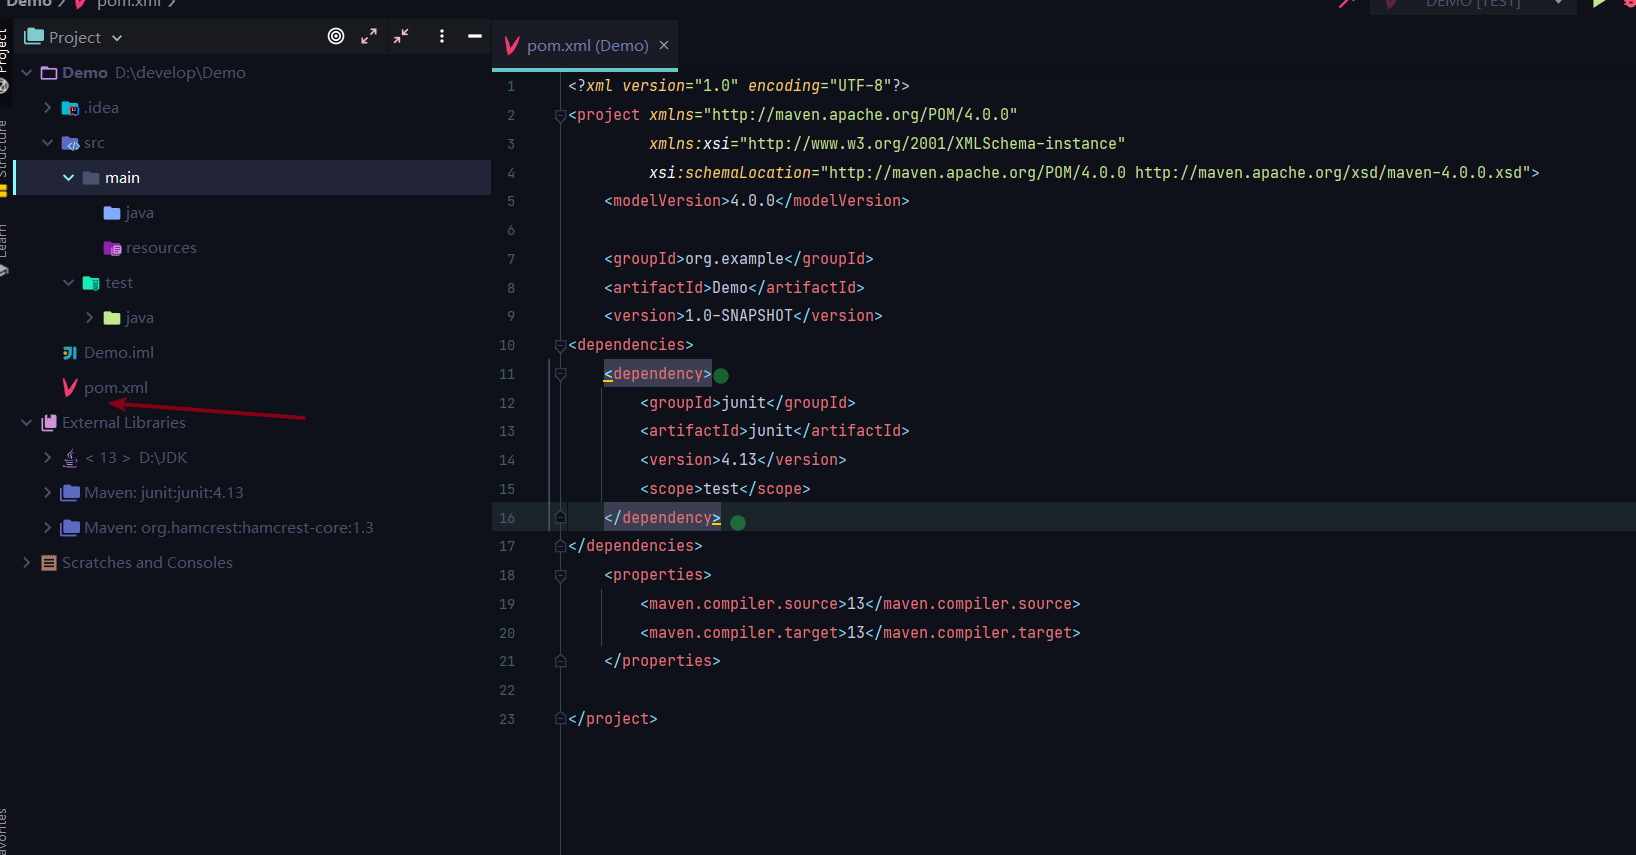
Task: Click the Collapse All icon in Project panel
Action: click(x=401, y=36)
